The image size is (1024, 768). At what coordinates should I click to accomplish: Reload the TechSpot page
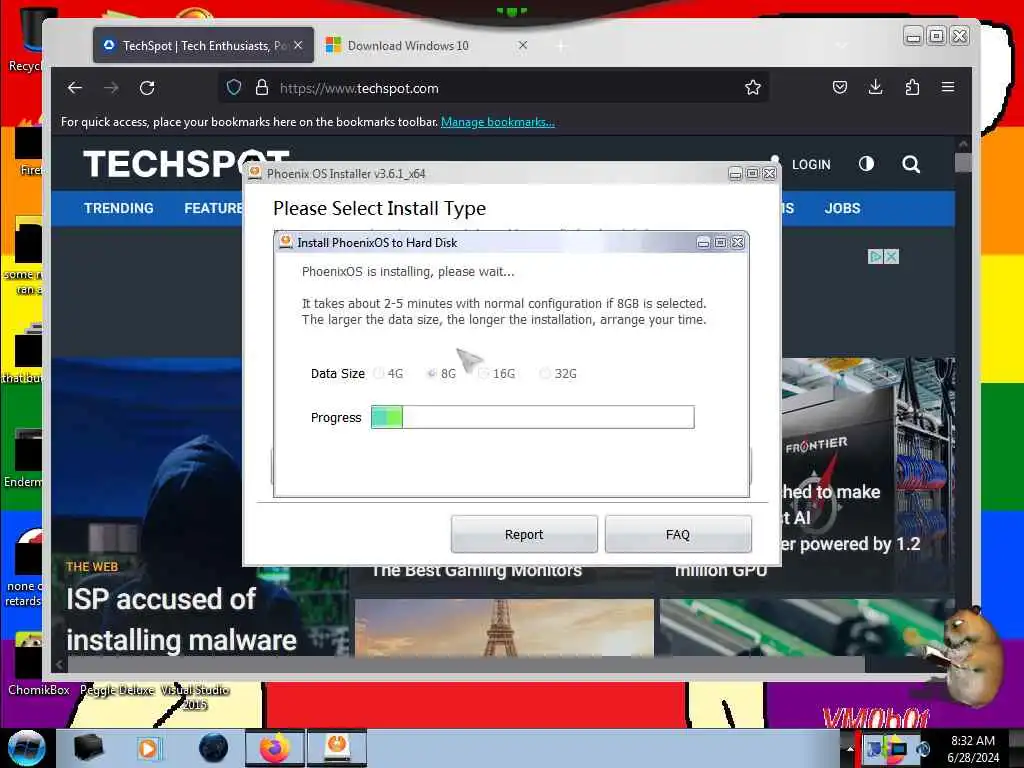(x=147, y=88)
